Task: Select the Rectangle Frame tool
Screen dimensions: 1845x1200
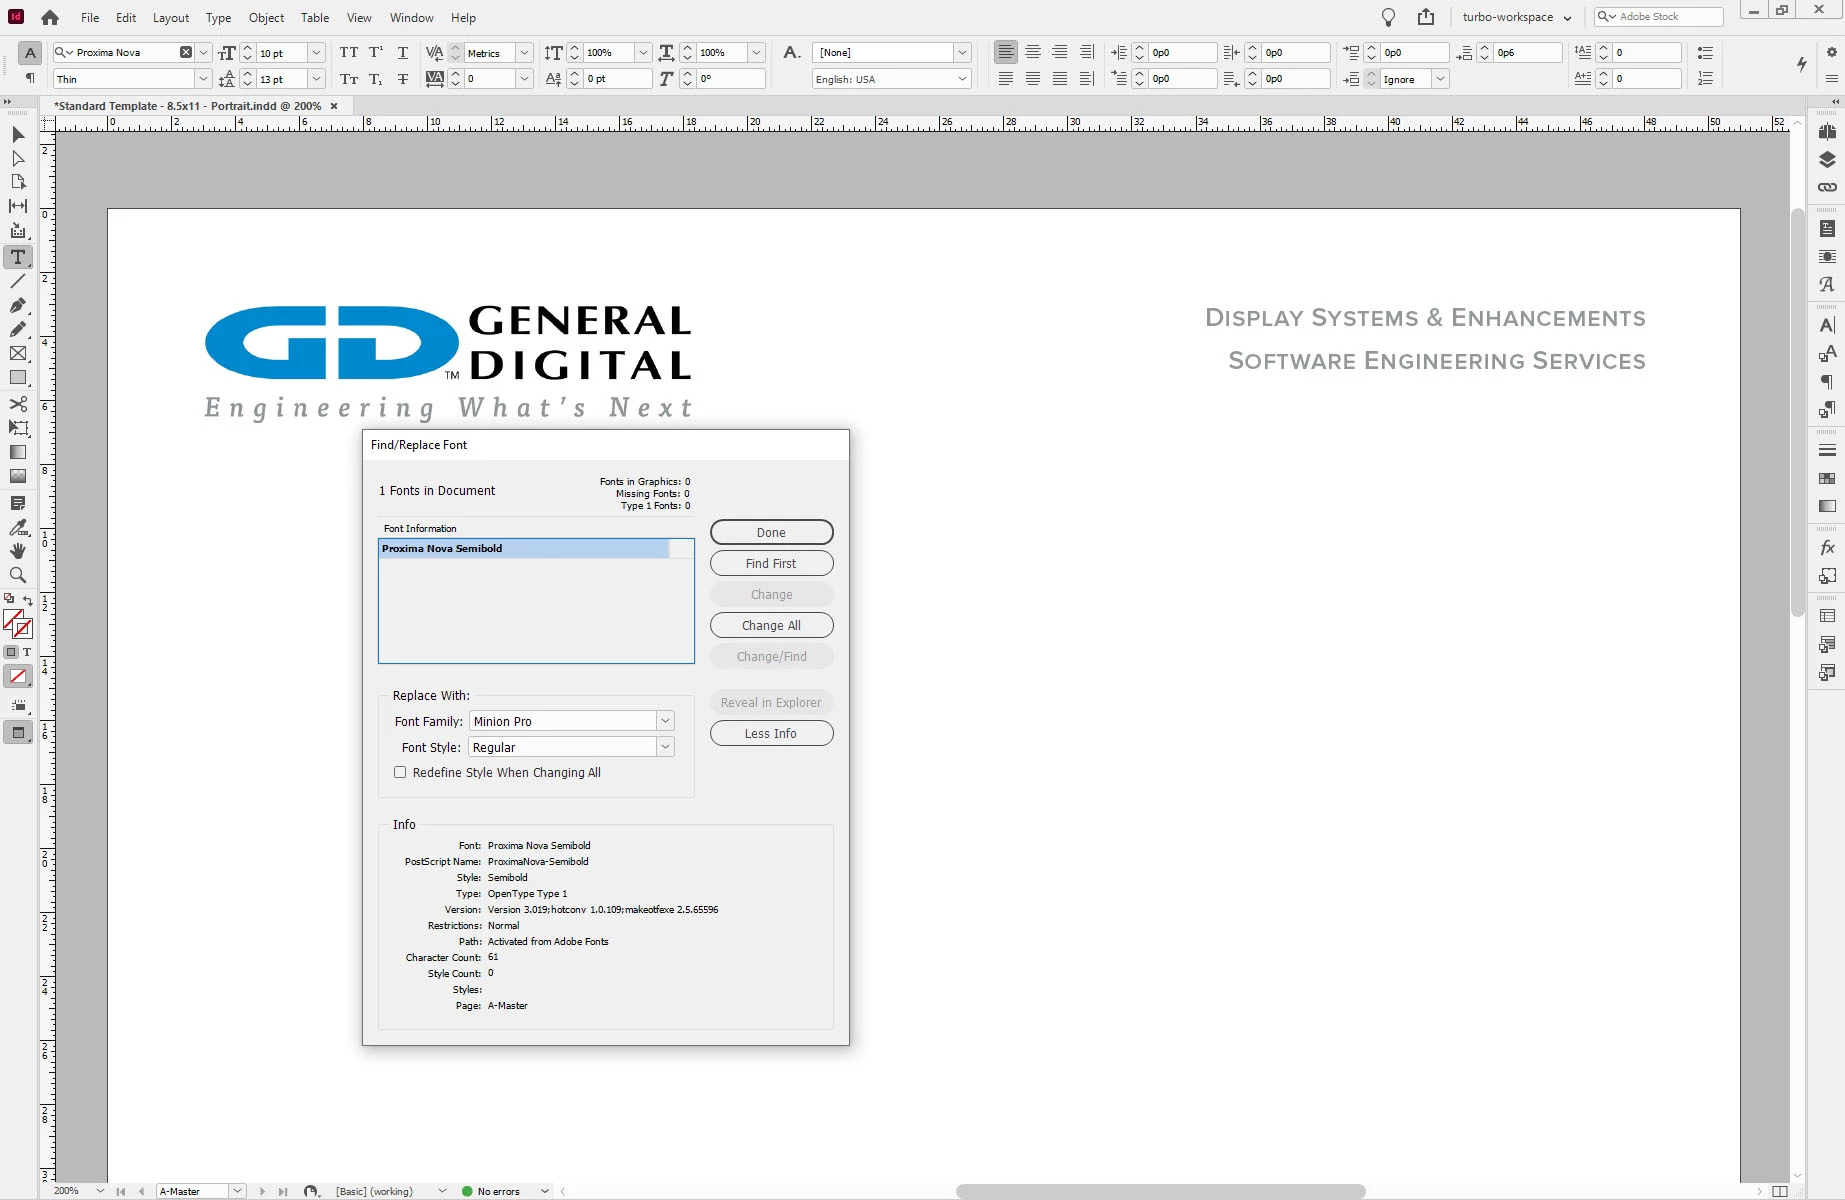Action: (18, 354)
